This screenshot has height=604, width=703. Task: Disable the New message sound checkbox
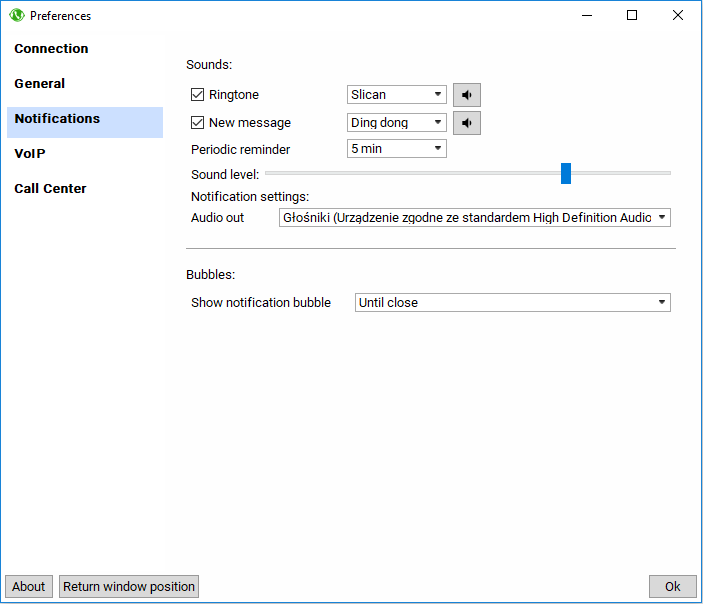click(x=197, y=123)
